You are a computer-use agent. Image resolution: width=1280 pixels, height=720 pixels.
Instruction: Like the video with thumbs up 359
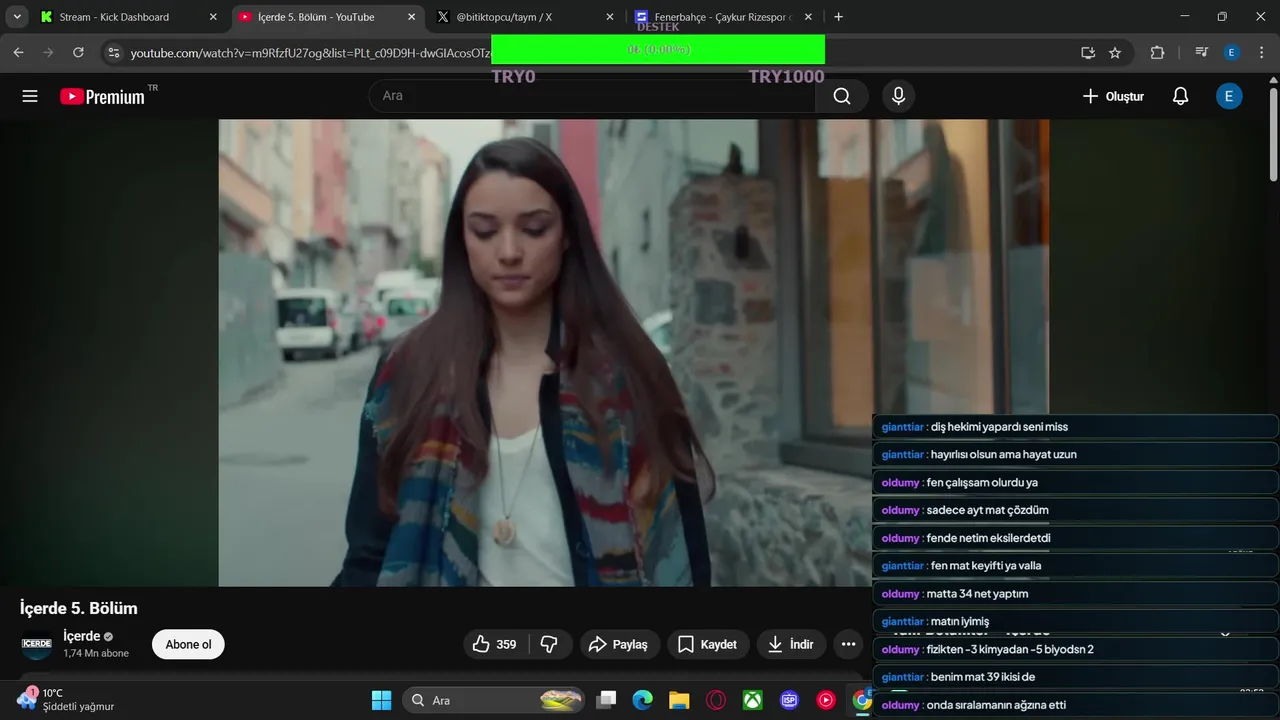tap(497, 645)
